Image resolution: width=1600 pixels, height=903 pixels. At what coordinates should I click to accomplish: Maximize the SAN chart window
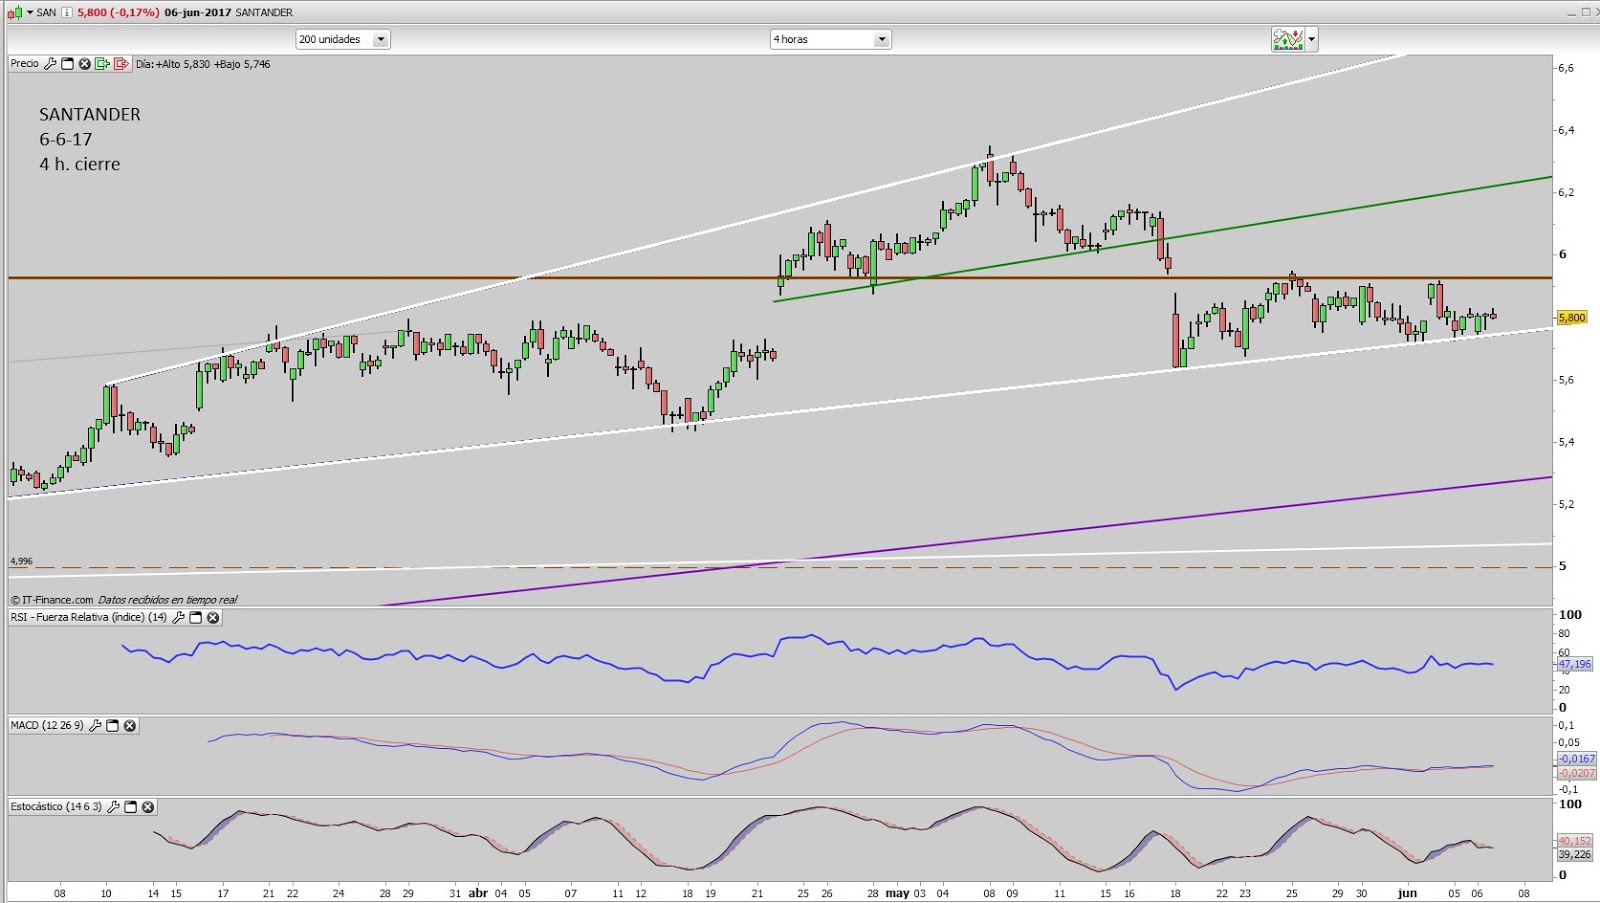tap(1585, 12)
